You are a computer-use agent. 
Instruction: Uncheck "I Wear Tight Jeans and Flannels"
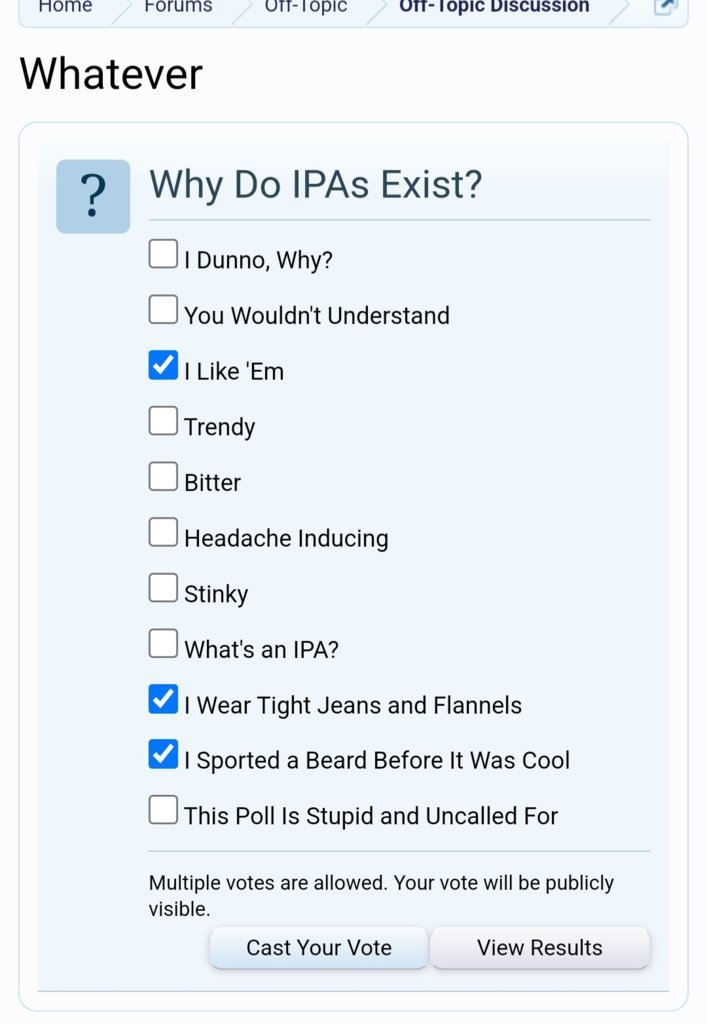coord(163,699)
